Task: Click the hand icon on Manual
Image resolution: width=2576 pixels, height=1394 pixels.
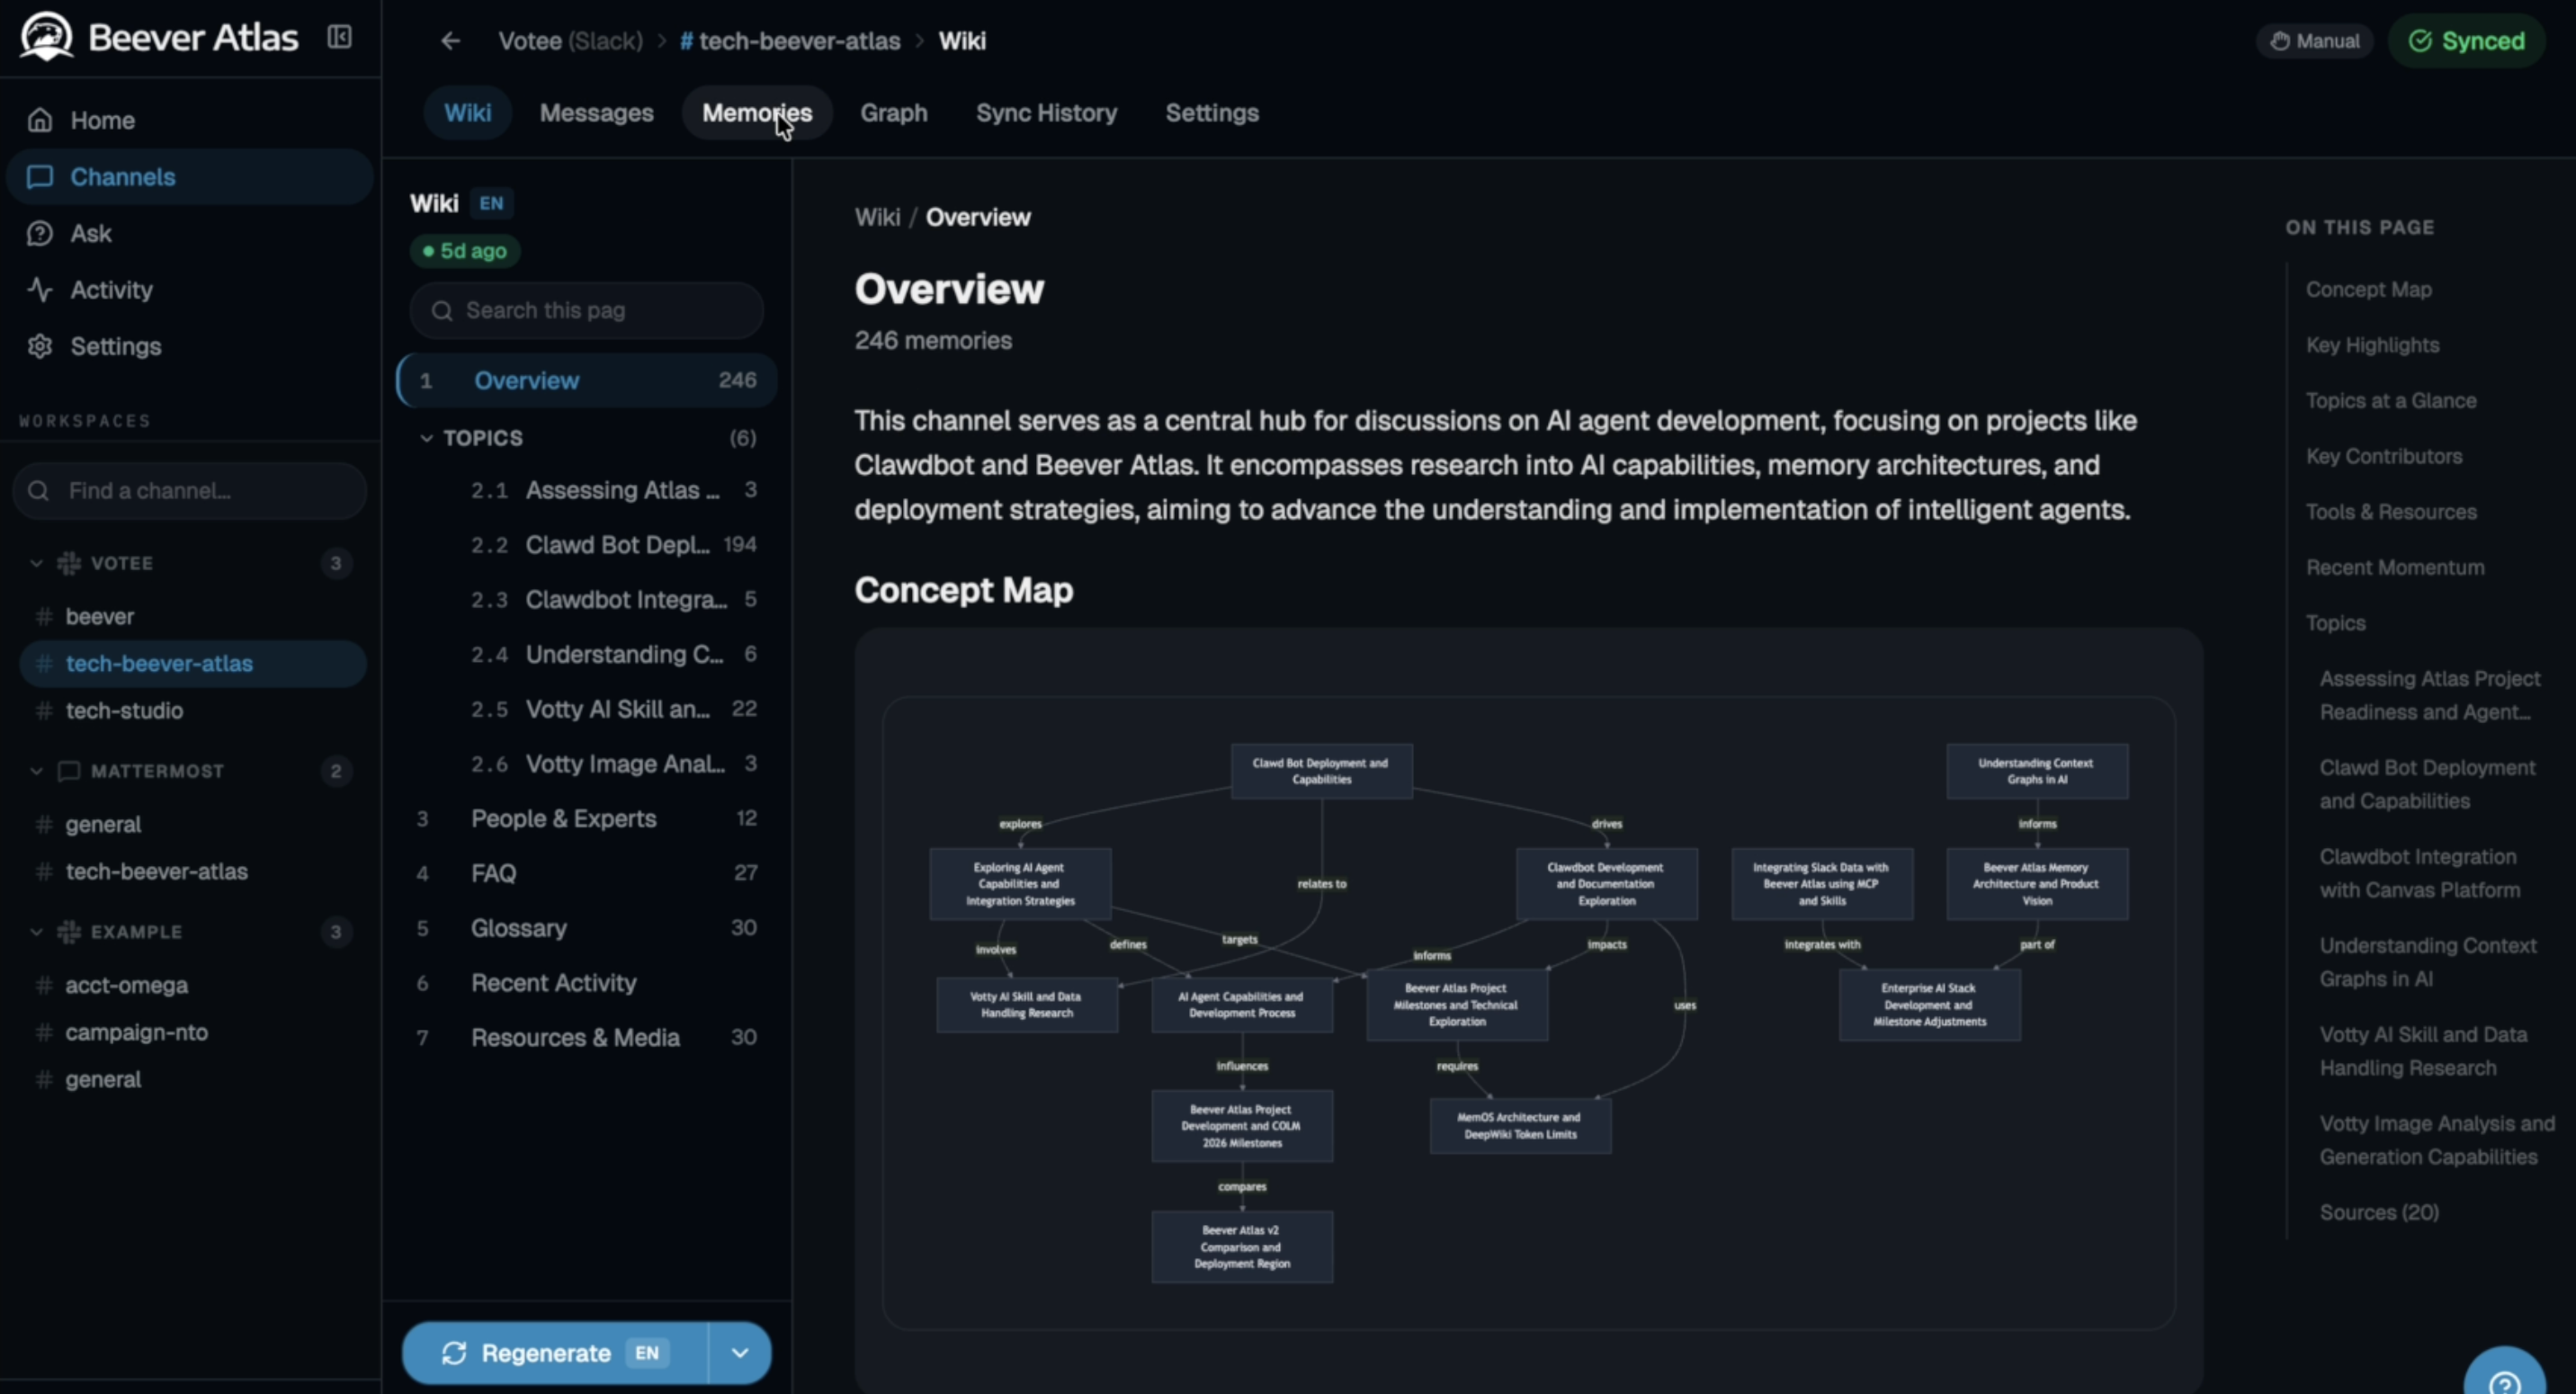Action: (x=2280, y=41)
